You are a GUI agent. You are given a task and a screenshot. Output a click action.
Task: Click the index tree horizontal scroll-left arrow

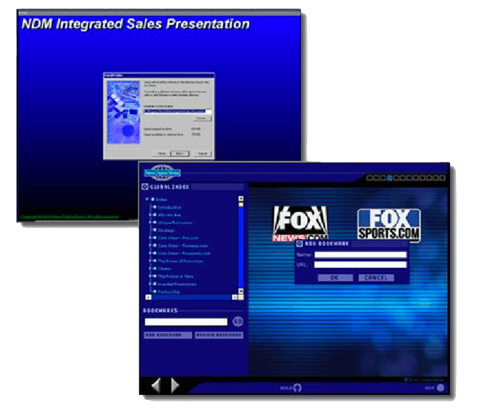point(148,297)
